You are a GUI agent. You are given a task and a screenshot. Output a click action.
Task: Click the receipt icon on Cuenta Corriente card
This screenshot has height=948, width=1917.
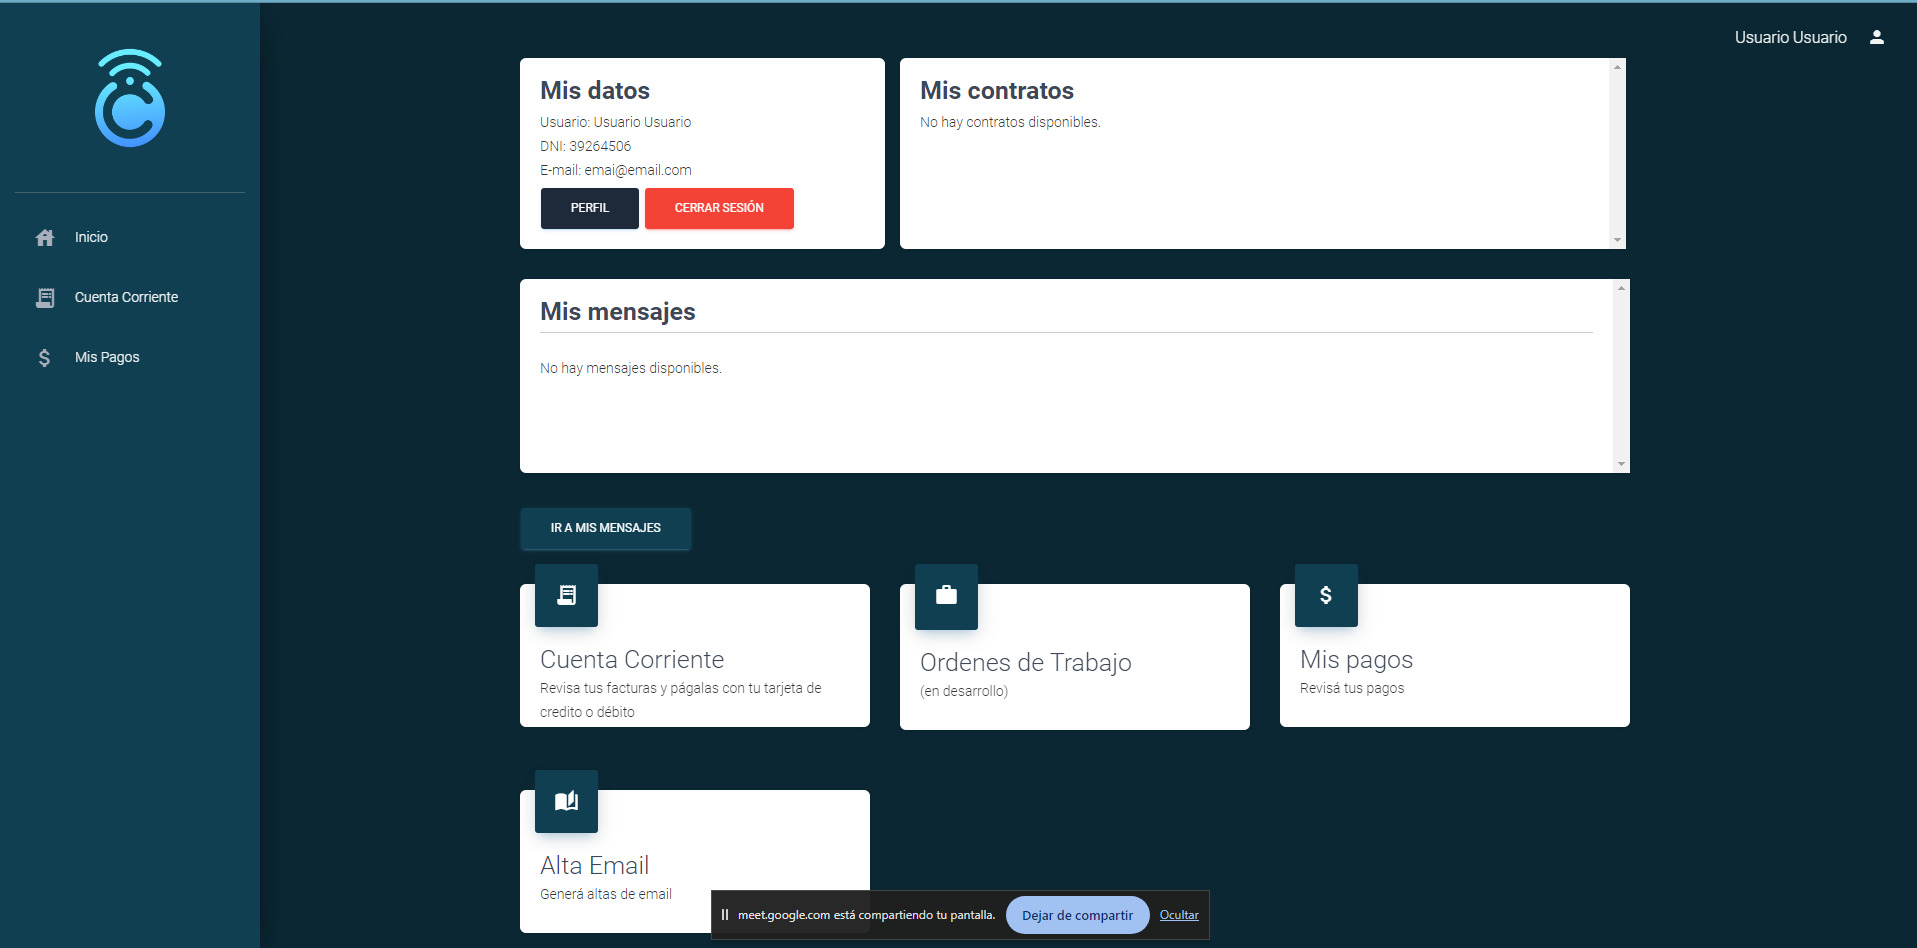566,595
